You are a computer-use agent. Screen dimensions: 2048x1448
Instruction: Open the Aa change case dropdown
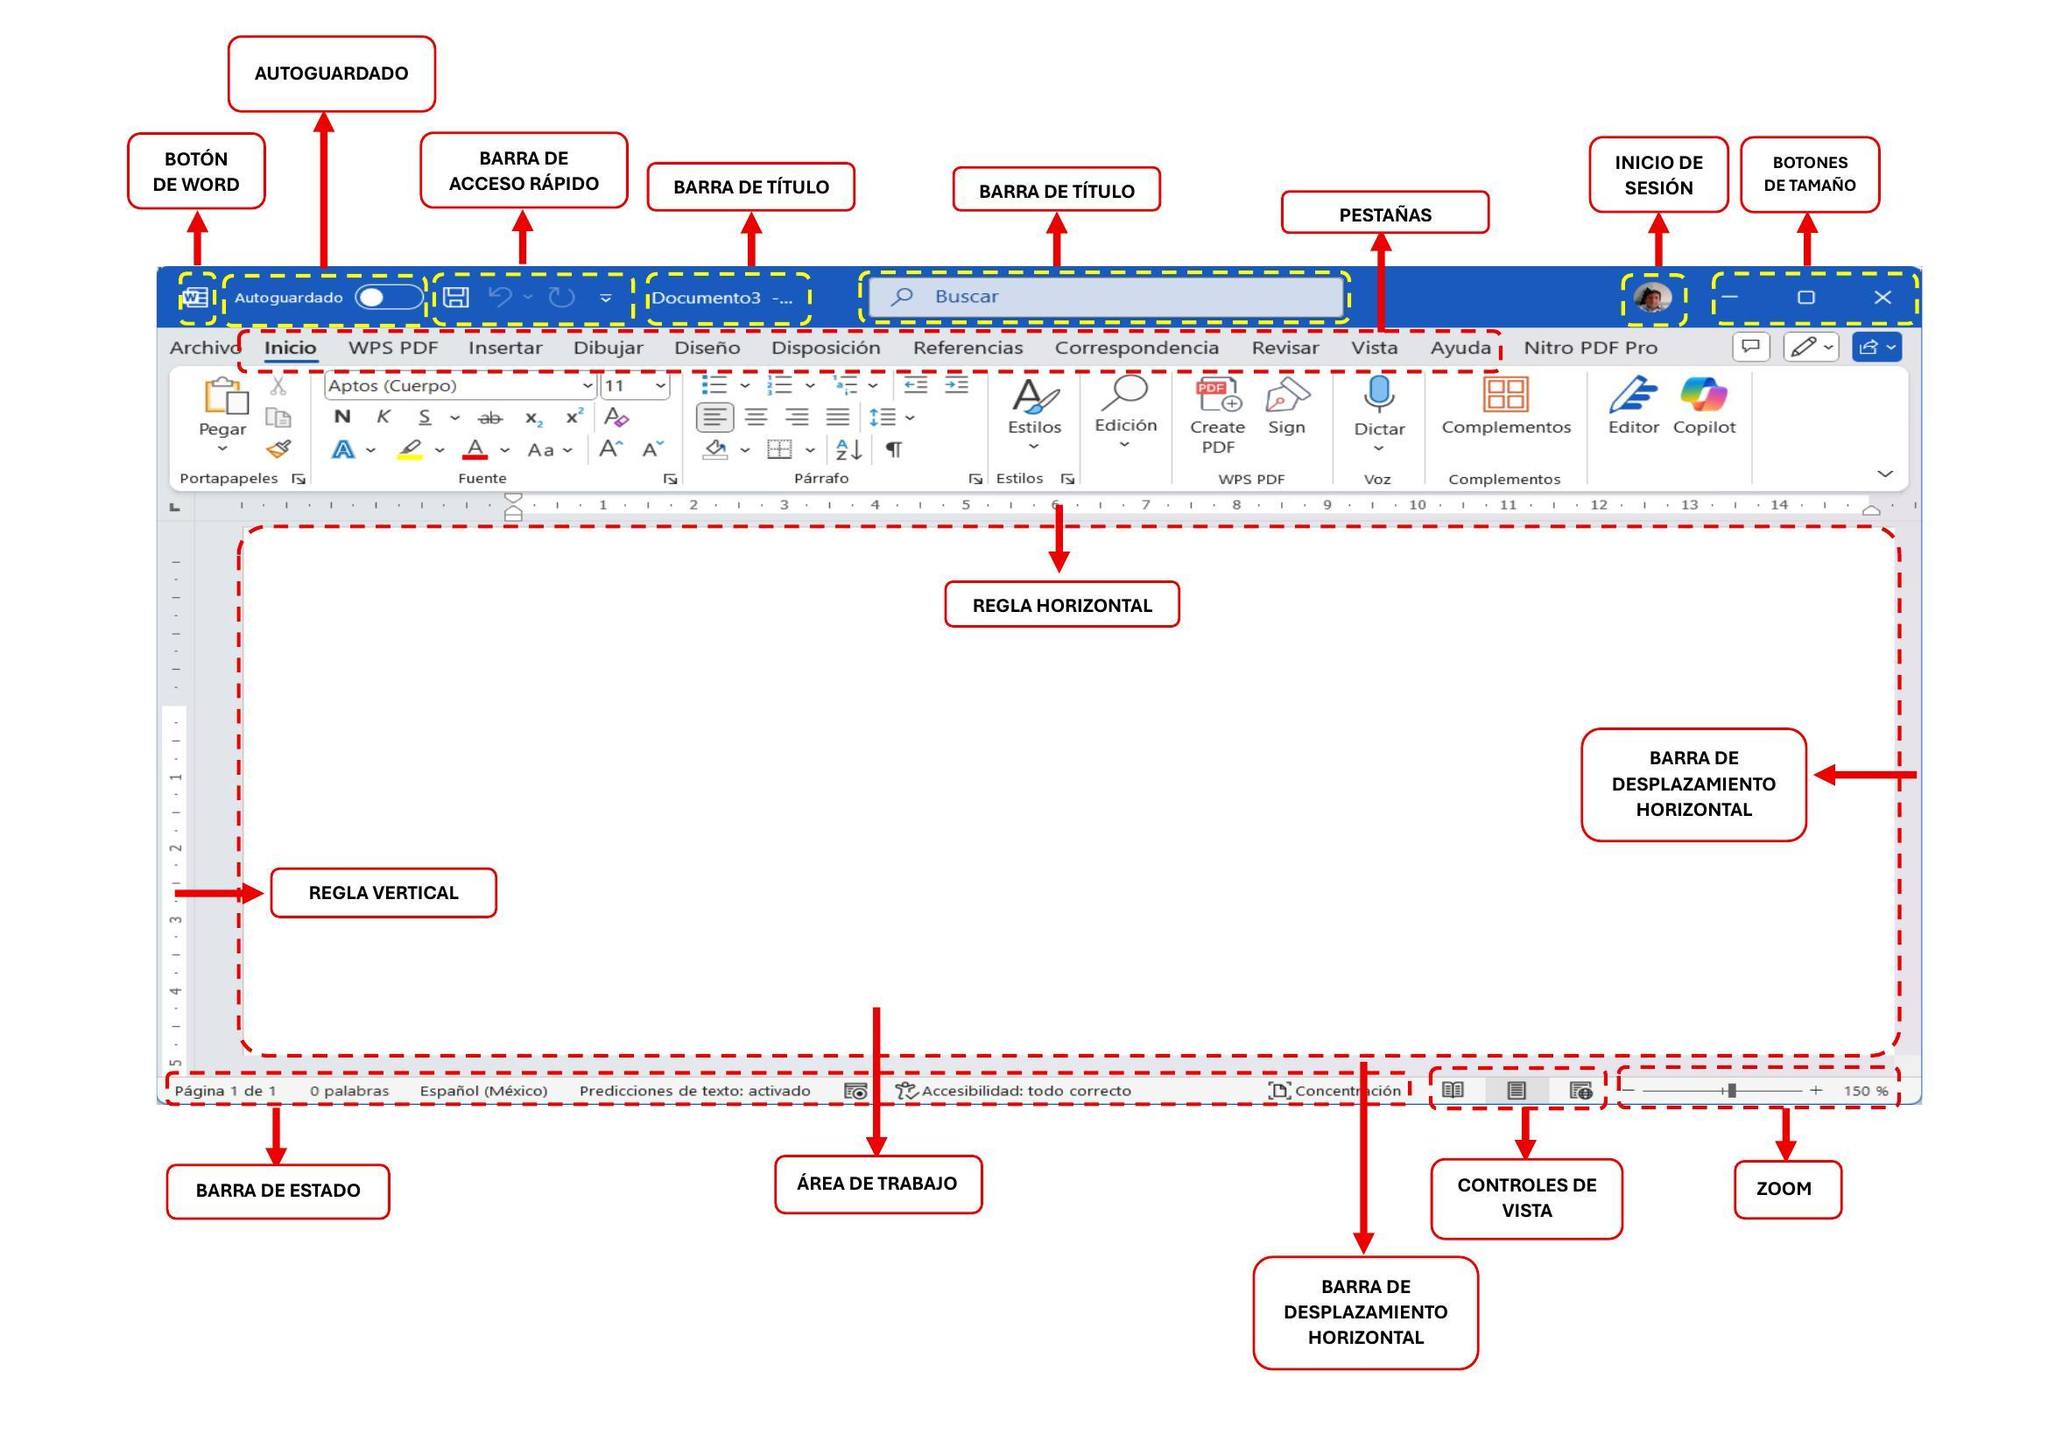550,450
